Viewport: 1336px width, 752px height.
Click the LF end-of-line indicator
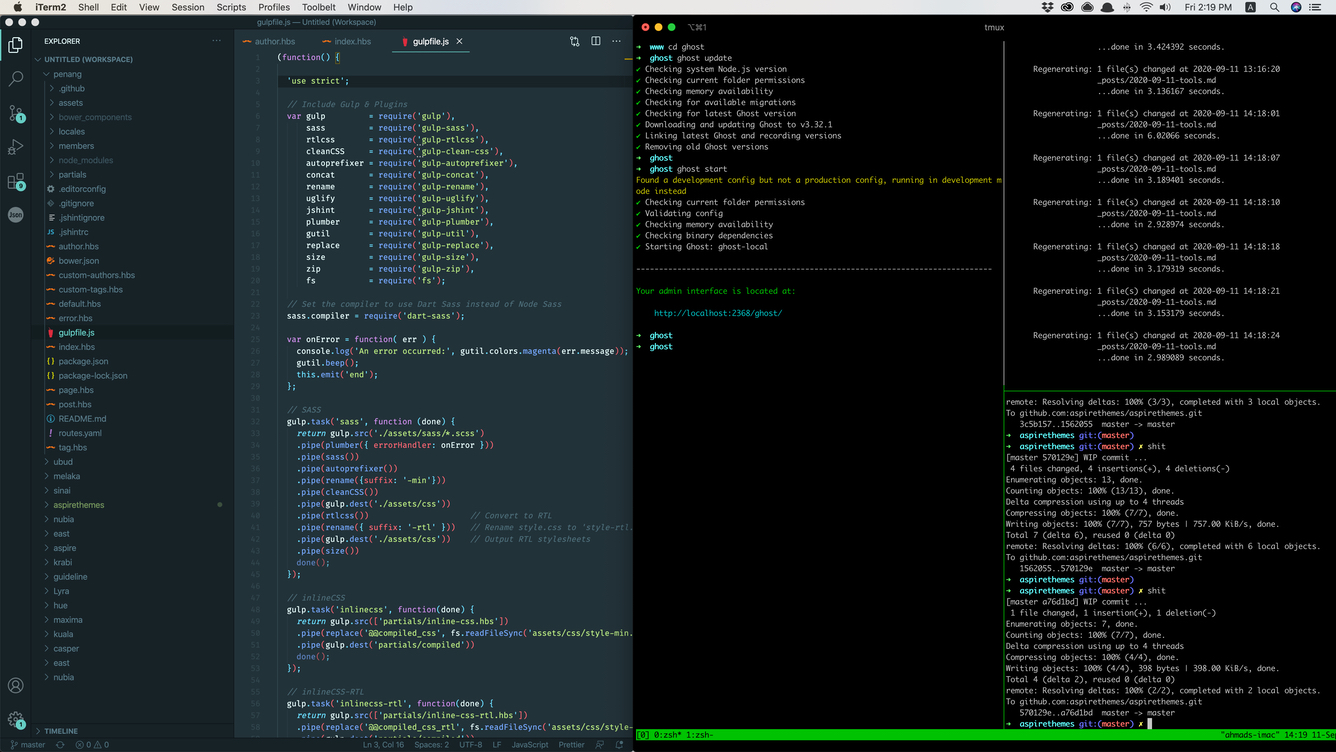(497, 745)
